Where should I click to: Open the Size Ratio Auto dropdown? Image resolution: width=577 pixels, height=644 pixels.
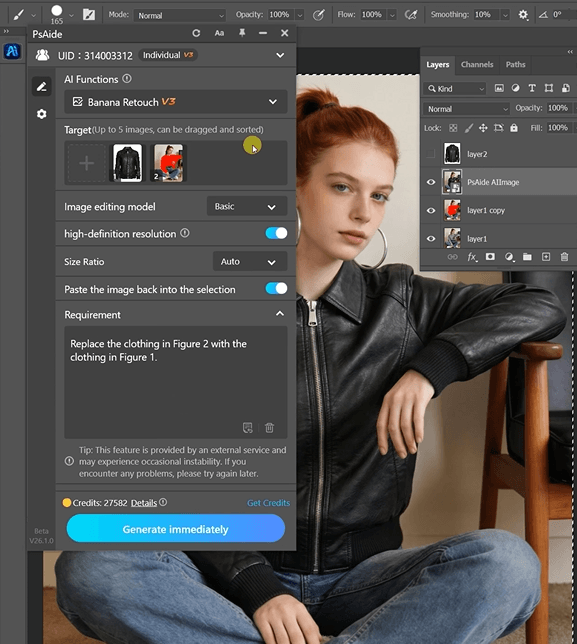point(250,262)
